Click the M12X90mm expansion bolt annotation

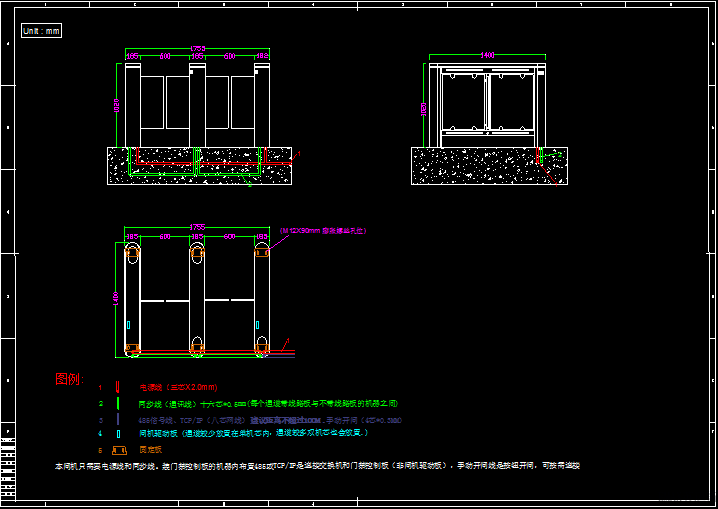click(x=322, y=230)
